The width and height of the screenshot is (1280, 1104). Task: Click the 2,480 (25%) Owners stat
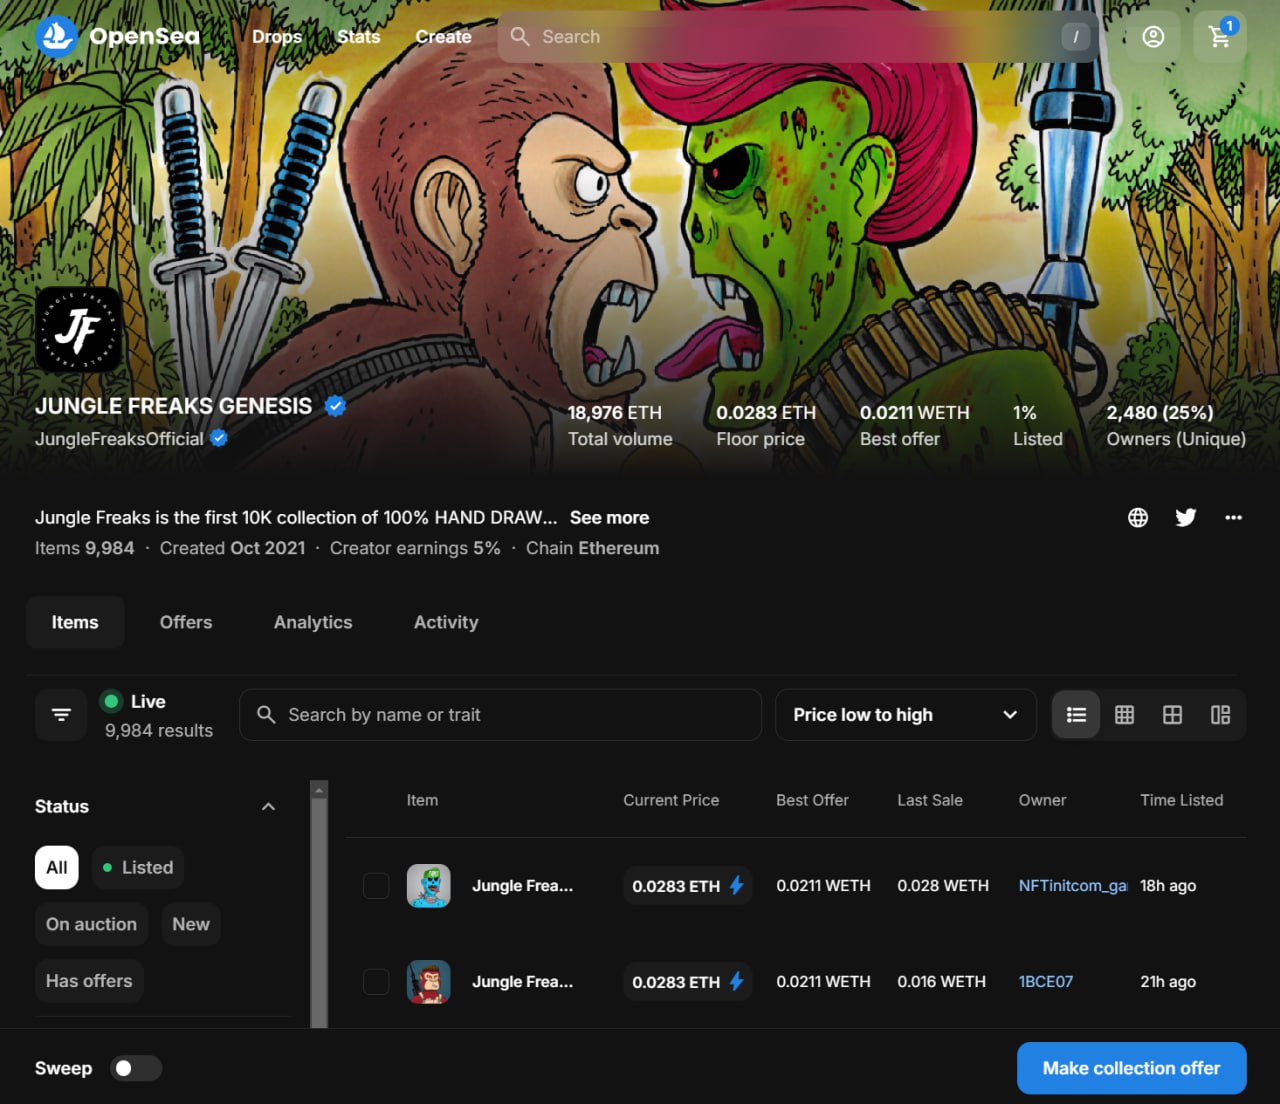[1176, 425]
